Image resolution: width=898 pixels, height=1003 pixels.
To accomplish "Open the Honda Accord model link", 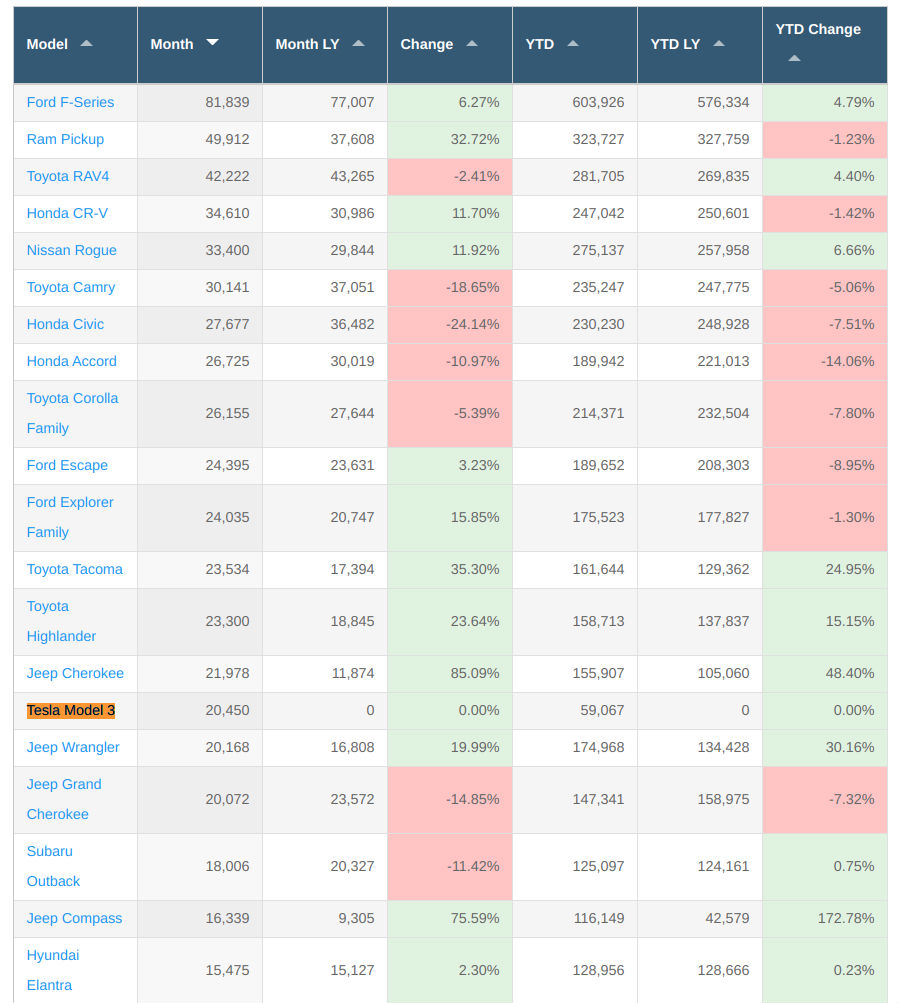I will (72, 361).
